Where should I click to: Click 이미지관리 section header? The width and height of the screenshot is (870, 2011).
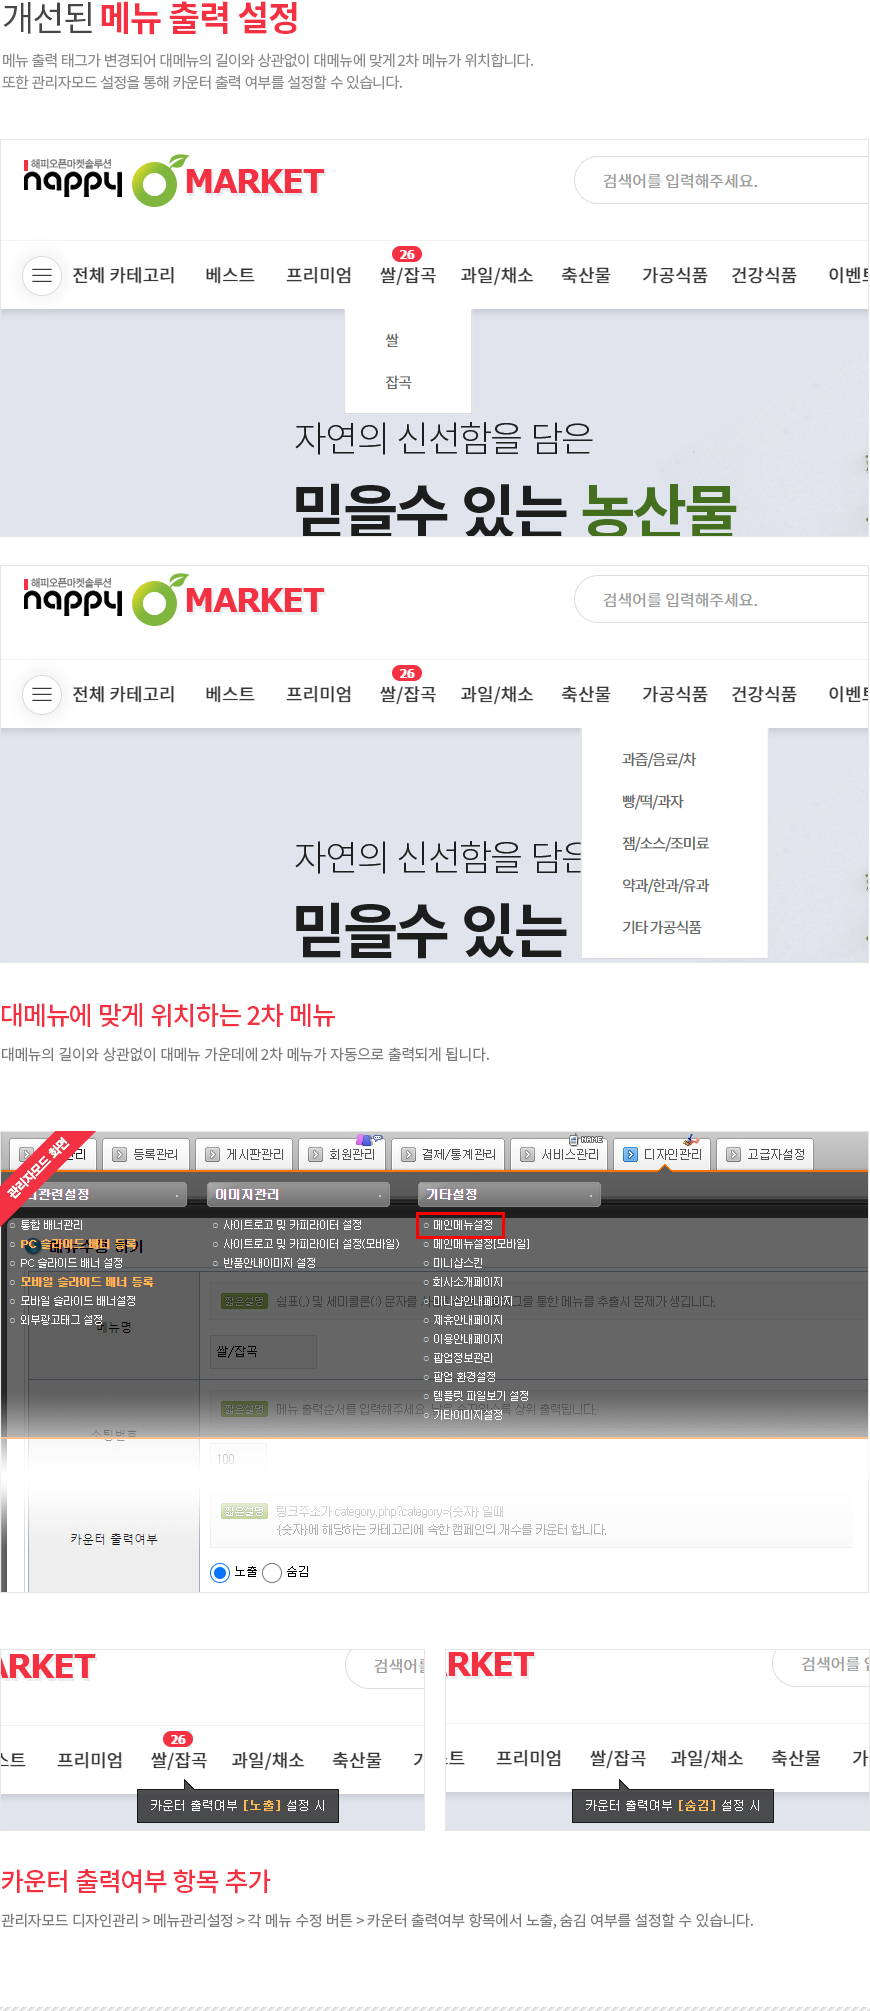pos(298,1194)
